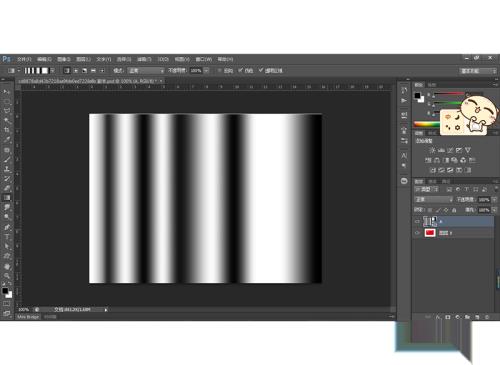
Task: Open the tool preset picker arrow
Action: [x=19, y=71]
